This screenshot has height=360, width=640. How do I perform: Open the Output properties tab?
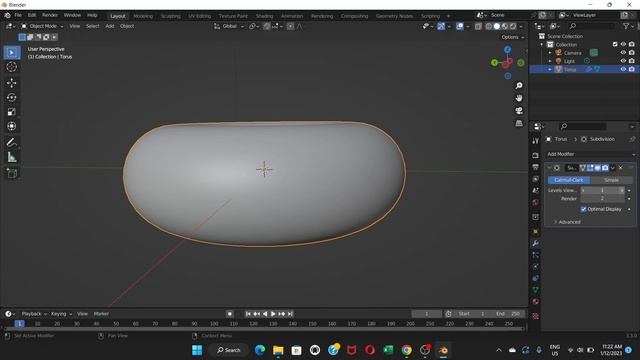click(536, 167)
